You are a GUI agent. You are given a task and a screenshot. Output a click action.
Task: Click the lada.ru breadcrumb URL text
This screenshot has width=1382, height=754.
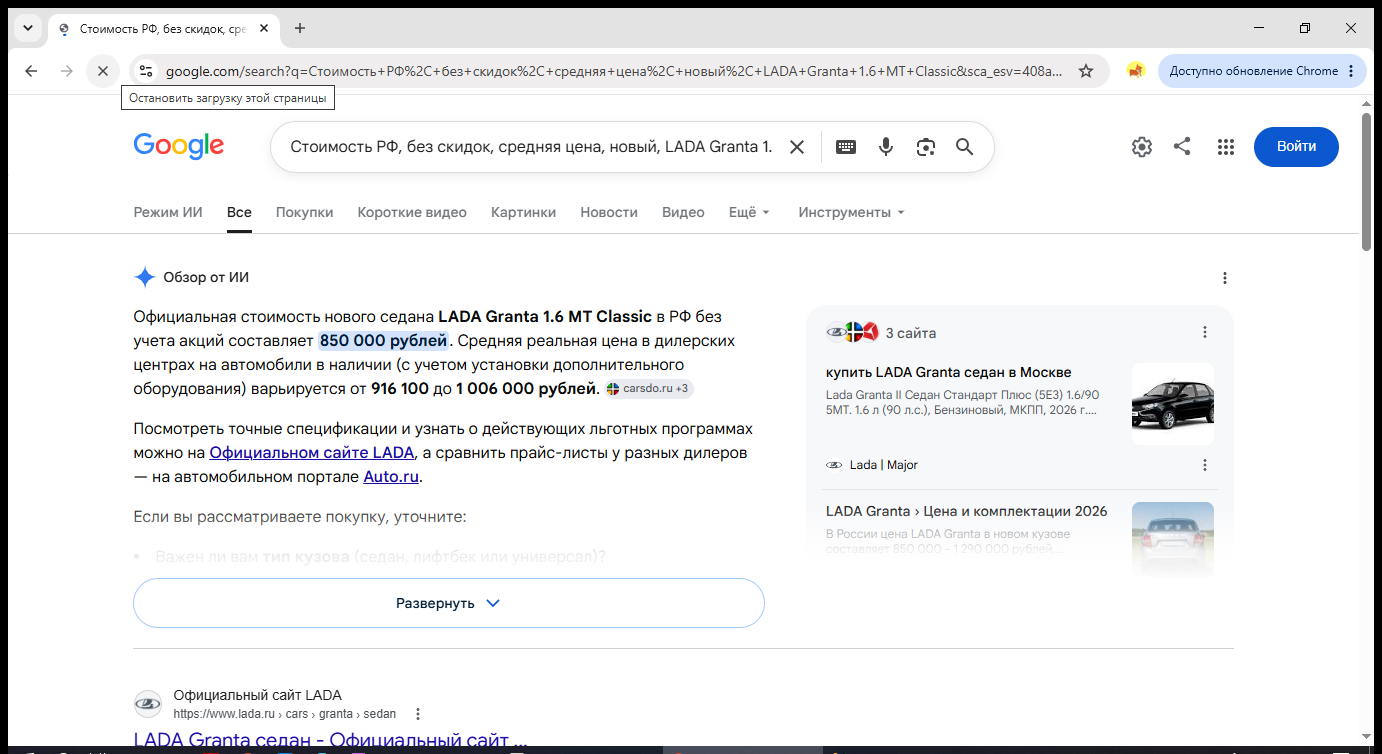(x=284, y=714)
